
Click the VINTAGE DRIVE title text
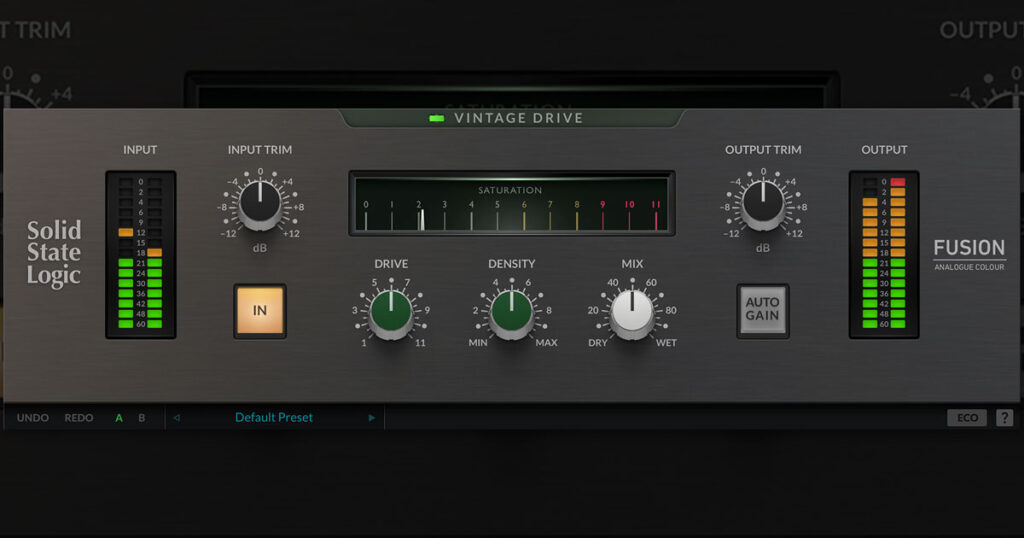pyautogui.click(x=519, y=118)
